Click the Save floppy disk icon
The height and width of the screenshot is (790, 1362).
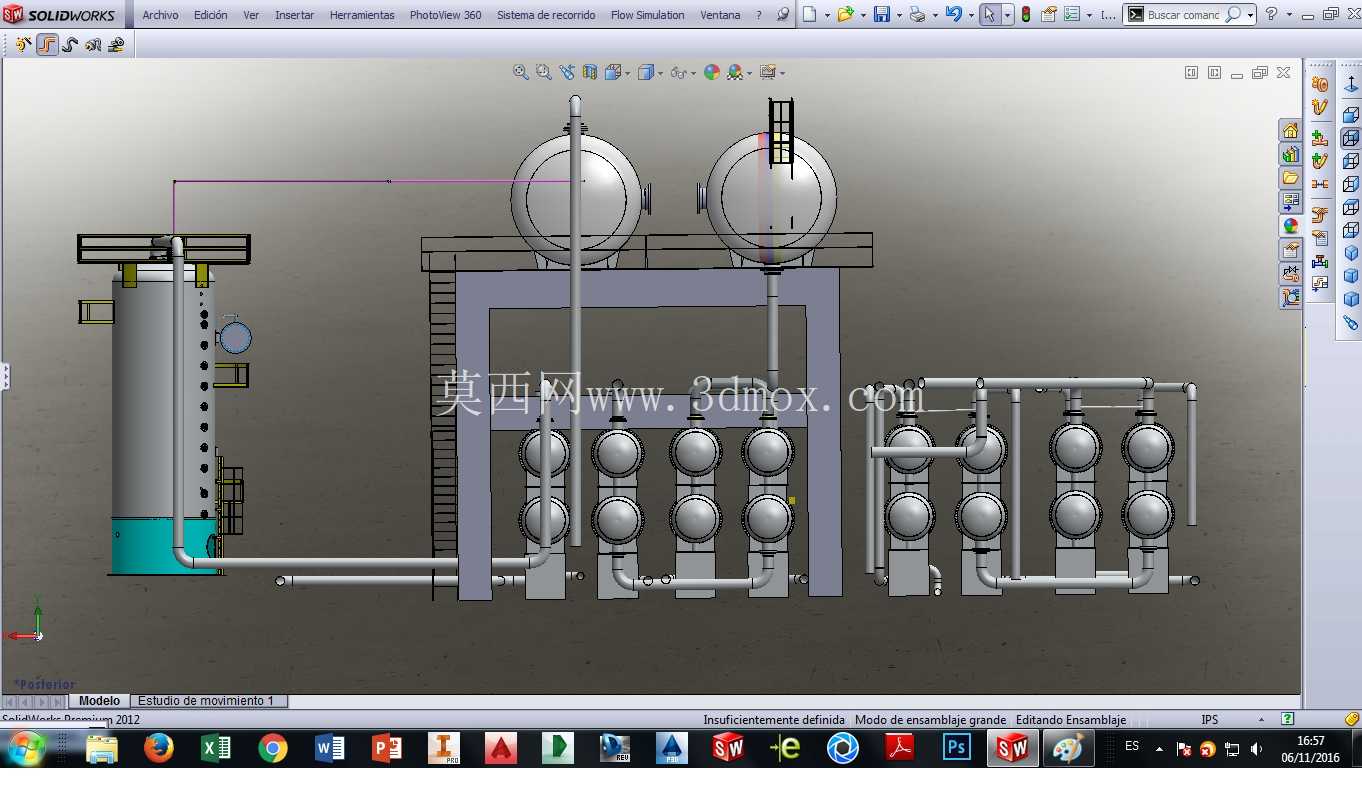click(x=882, y=15)
